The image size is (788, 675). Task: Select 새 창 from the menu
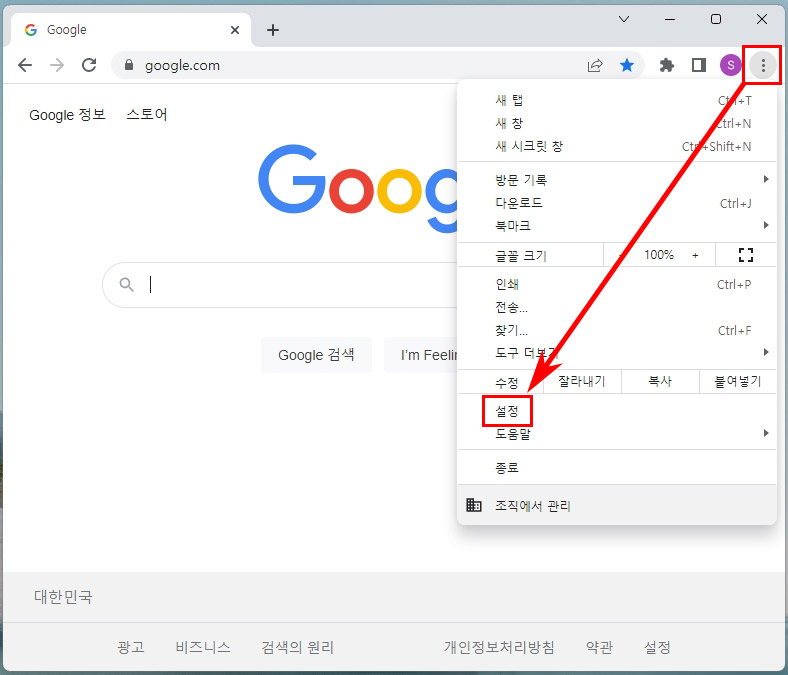pyautogui.click(x=617, y=123)
